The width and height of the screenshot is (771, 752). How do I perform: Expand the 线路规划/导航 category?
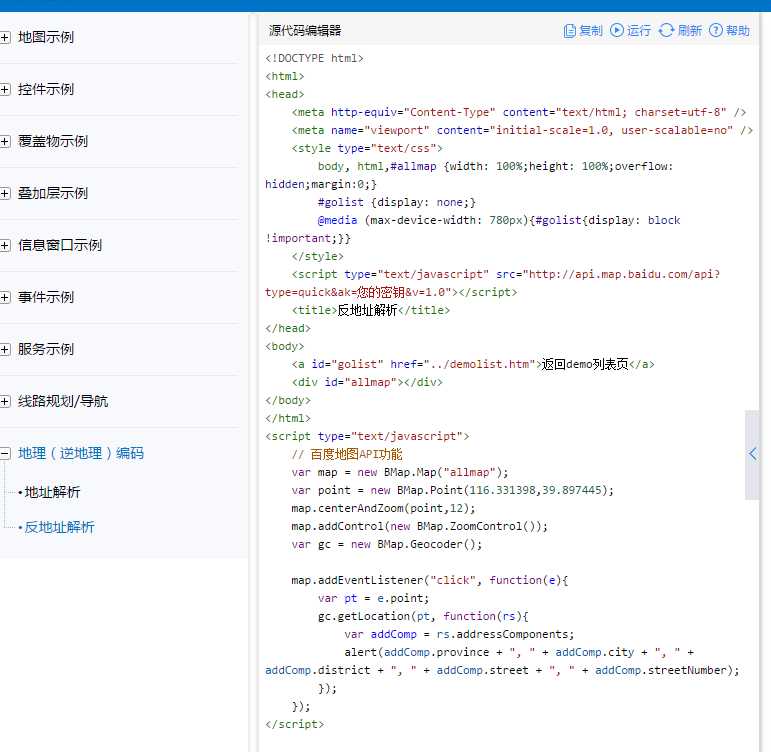coord(5,401)
